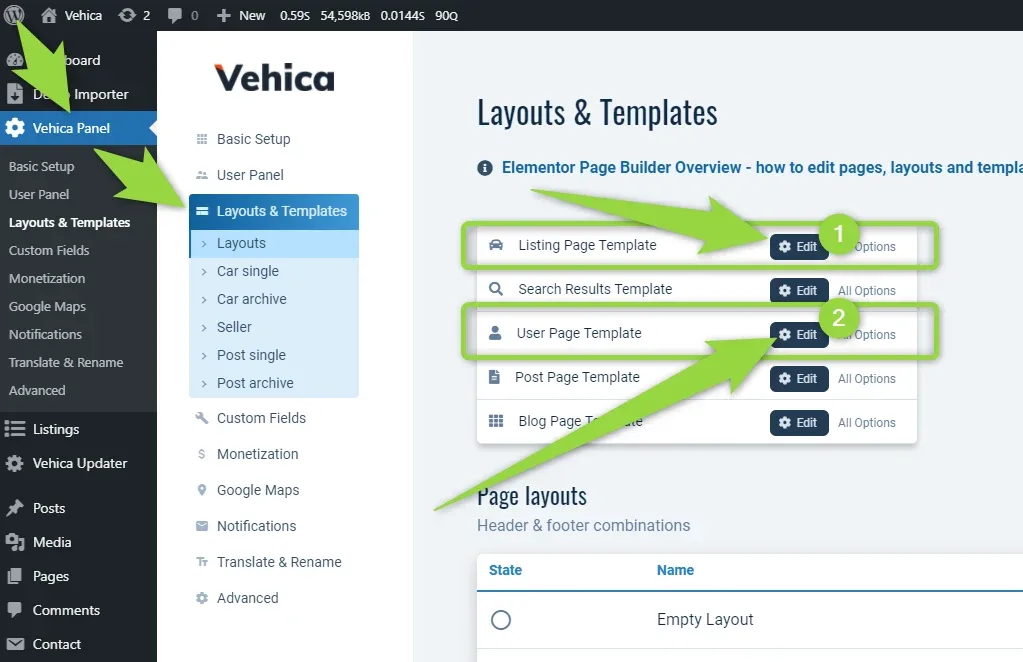
Task: Open Basic Setup in WordPress submenu
Action: (x=41, y=166)
